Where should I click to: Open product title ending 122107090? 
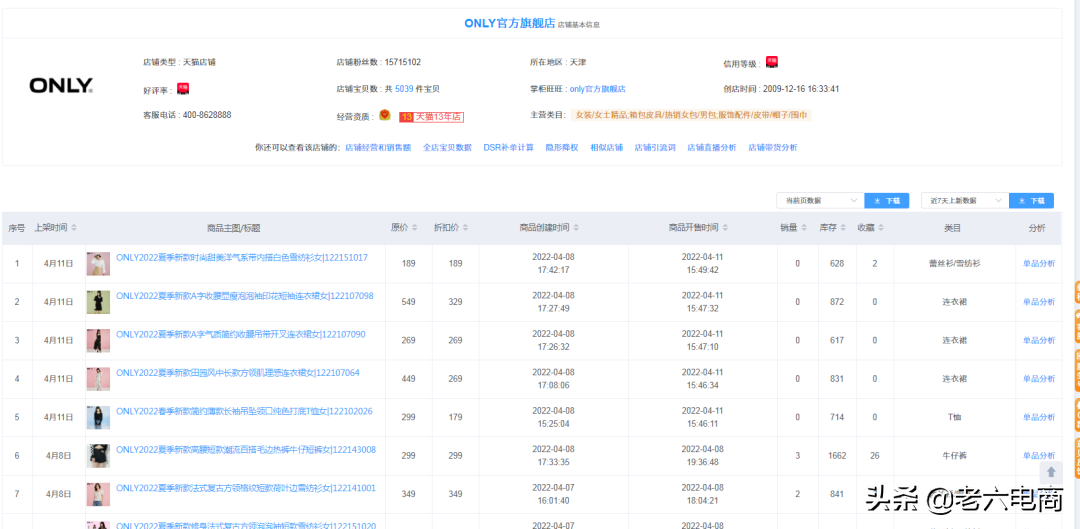(240, 335)
